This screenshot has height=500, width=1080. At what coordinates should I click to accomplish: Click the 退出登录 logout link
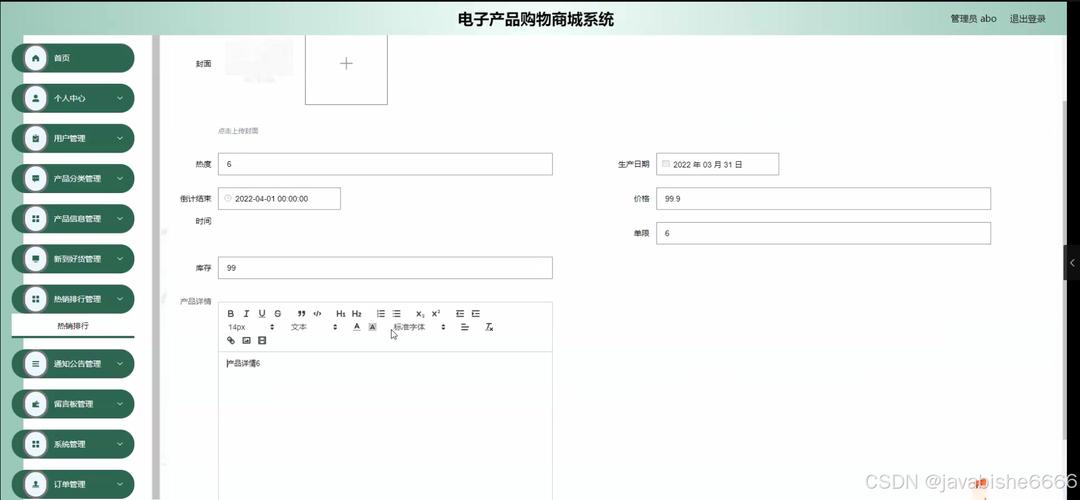tap(1028, 19)
